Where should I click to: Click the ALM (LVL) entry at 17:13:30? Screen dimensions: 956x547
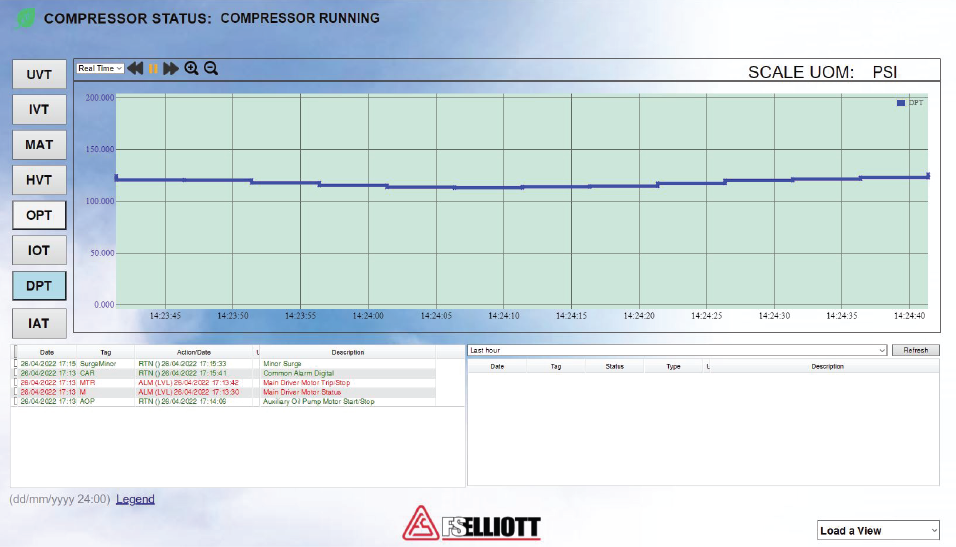188,392
